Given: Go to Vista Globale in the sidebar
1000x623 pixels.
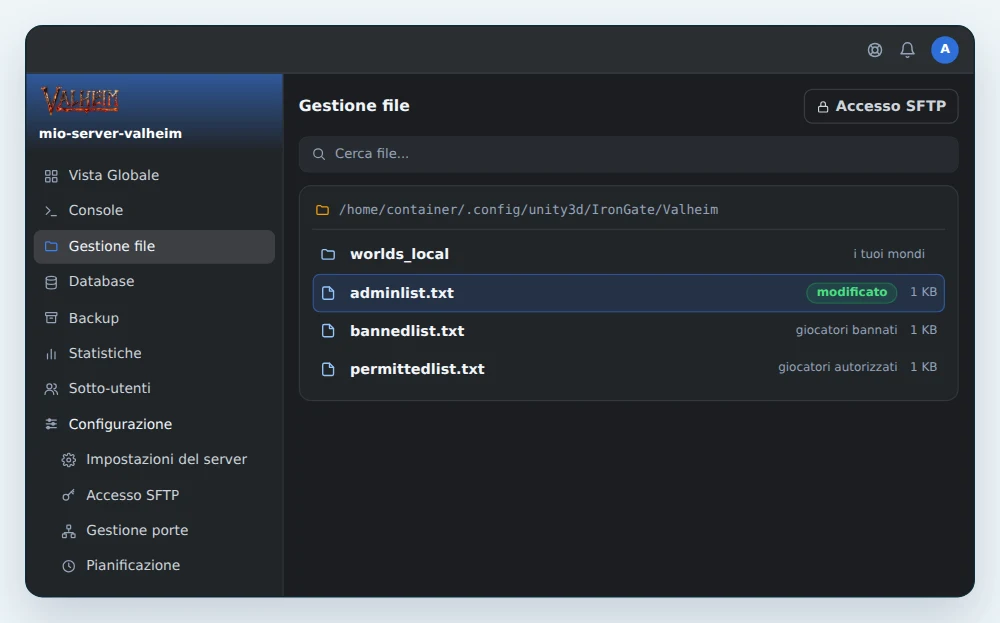Looking at the screenshot, I should [x=154, y=175].
